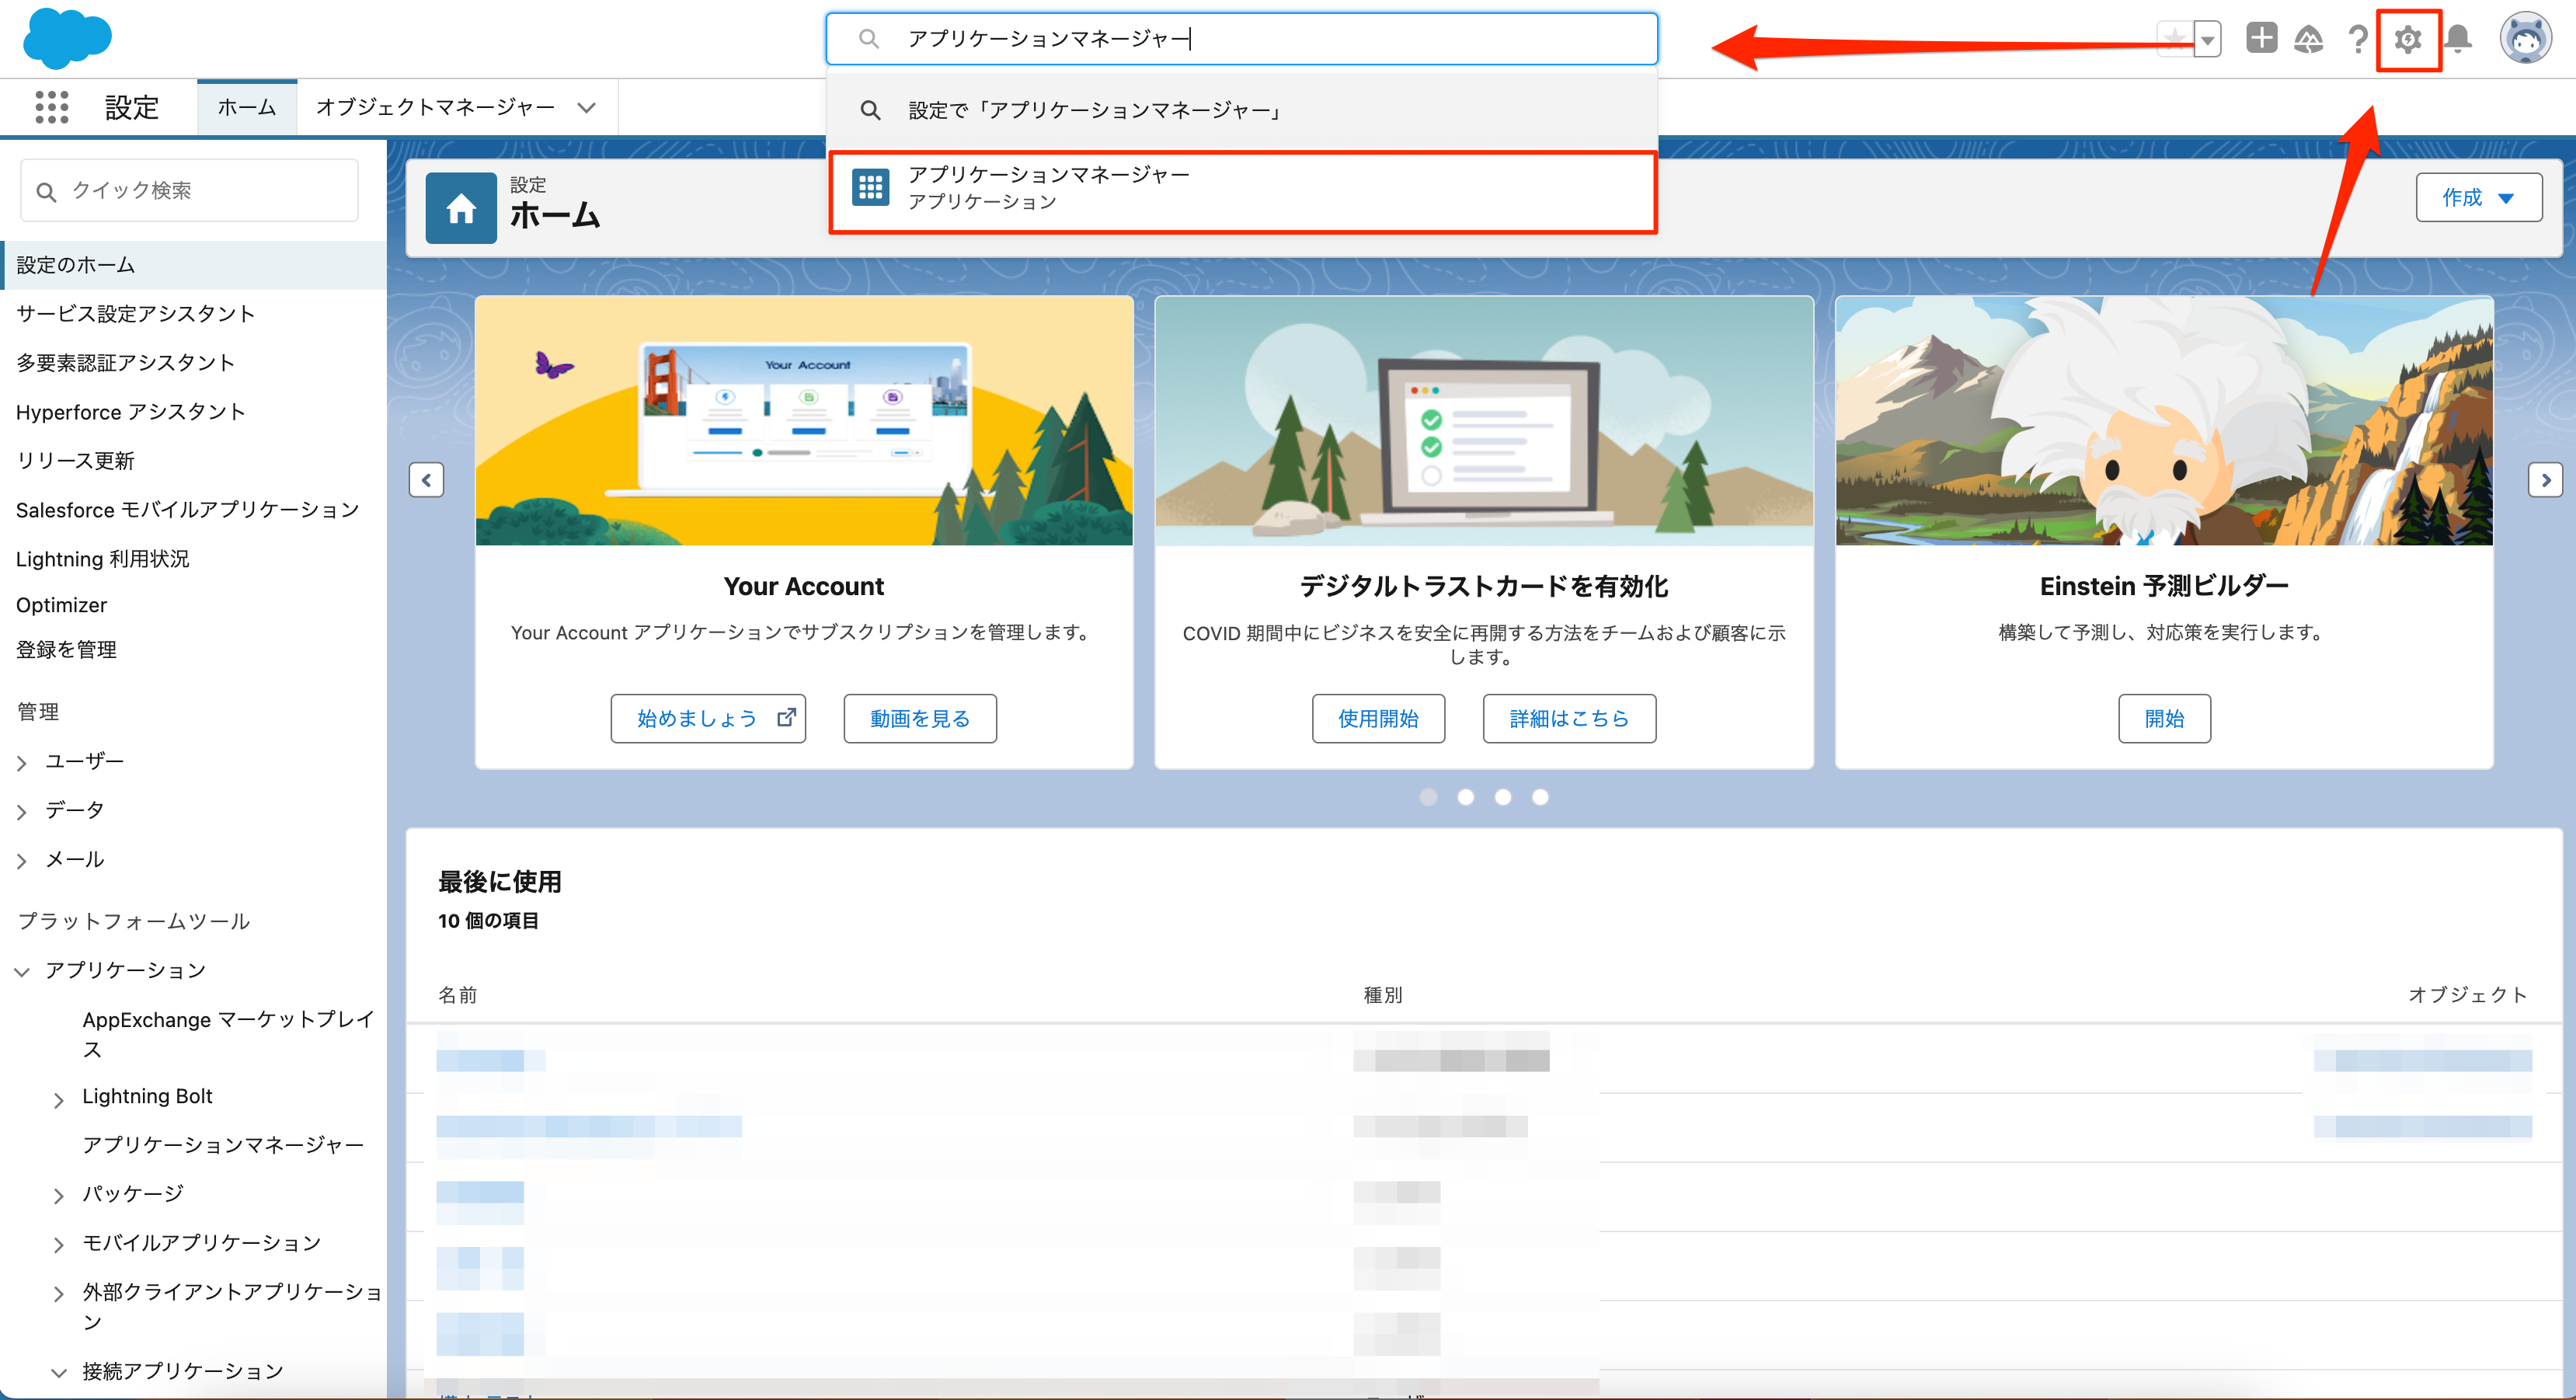The image size is (2576, 1400).
Task: Expand the データ tree node
Action: coord(22,812)
